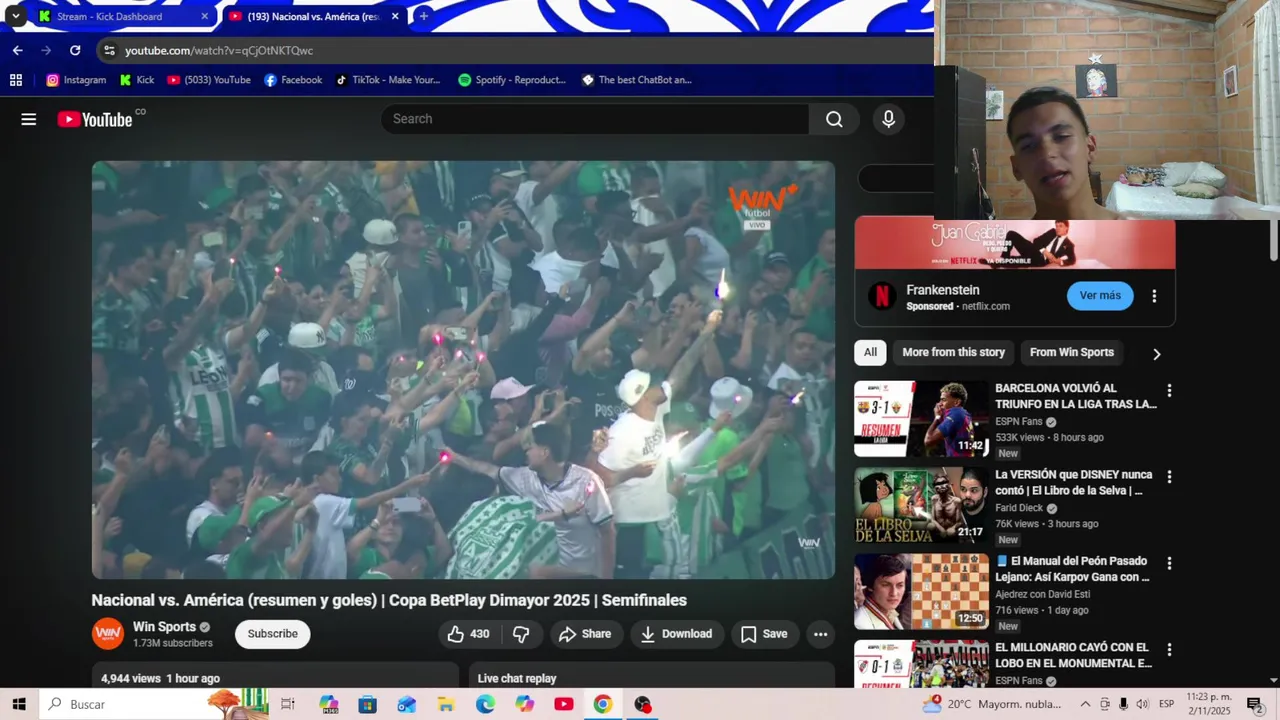This screenshot has height=720, width=1280.
Task: Open the Win Sports channel avatar
Action: 108,634
